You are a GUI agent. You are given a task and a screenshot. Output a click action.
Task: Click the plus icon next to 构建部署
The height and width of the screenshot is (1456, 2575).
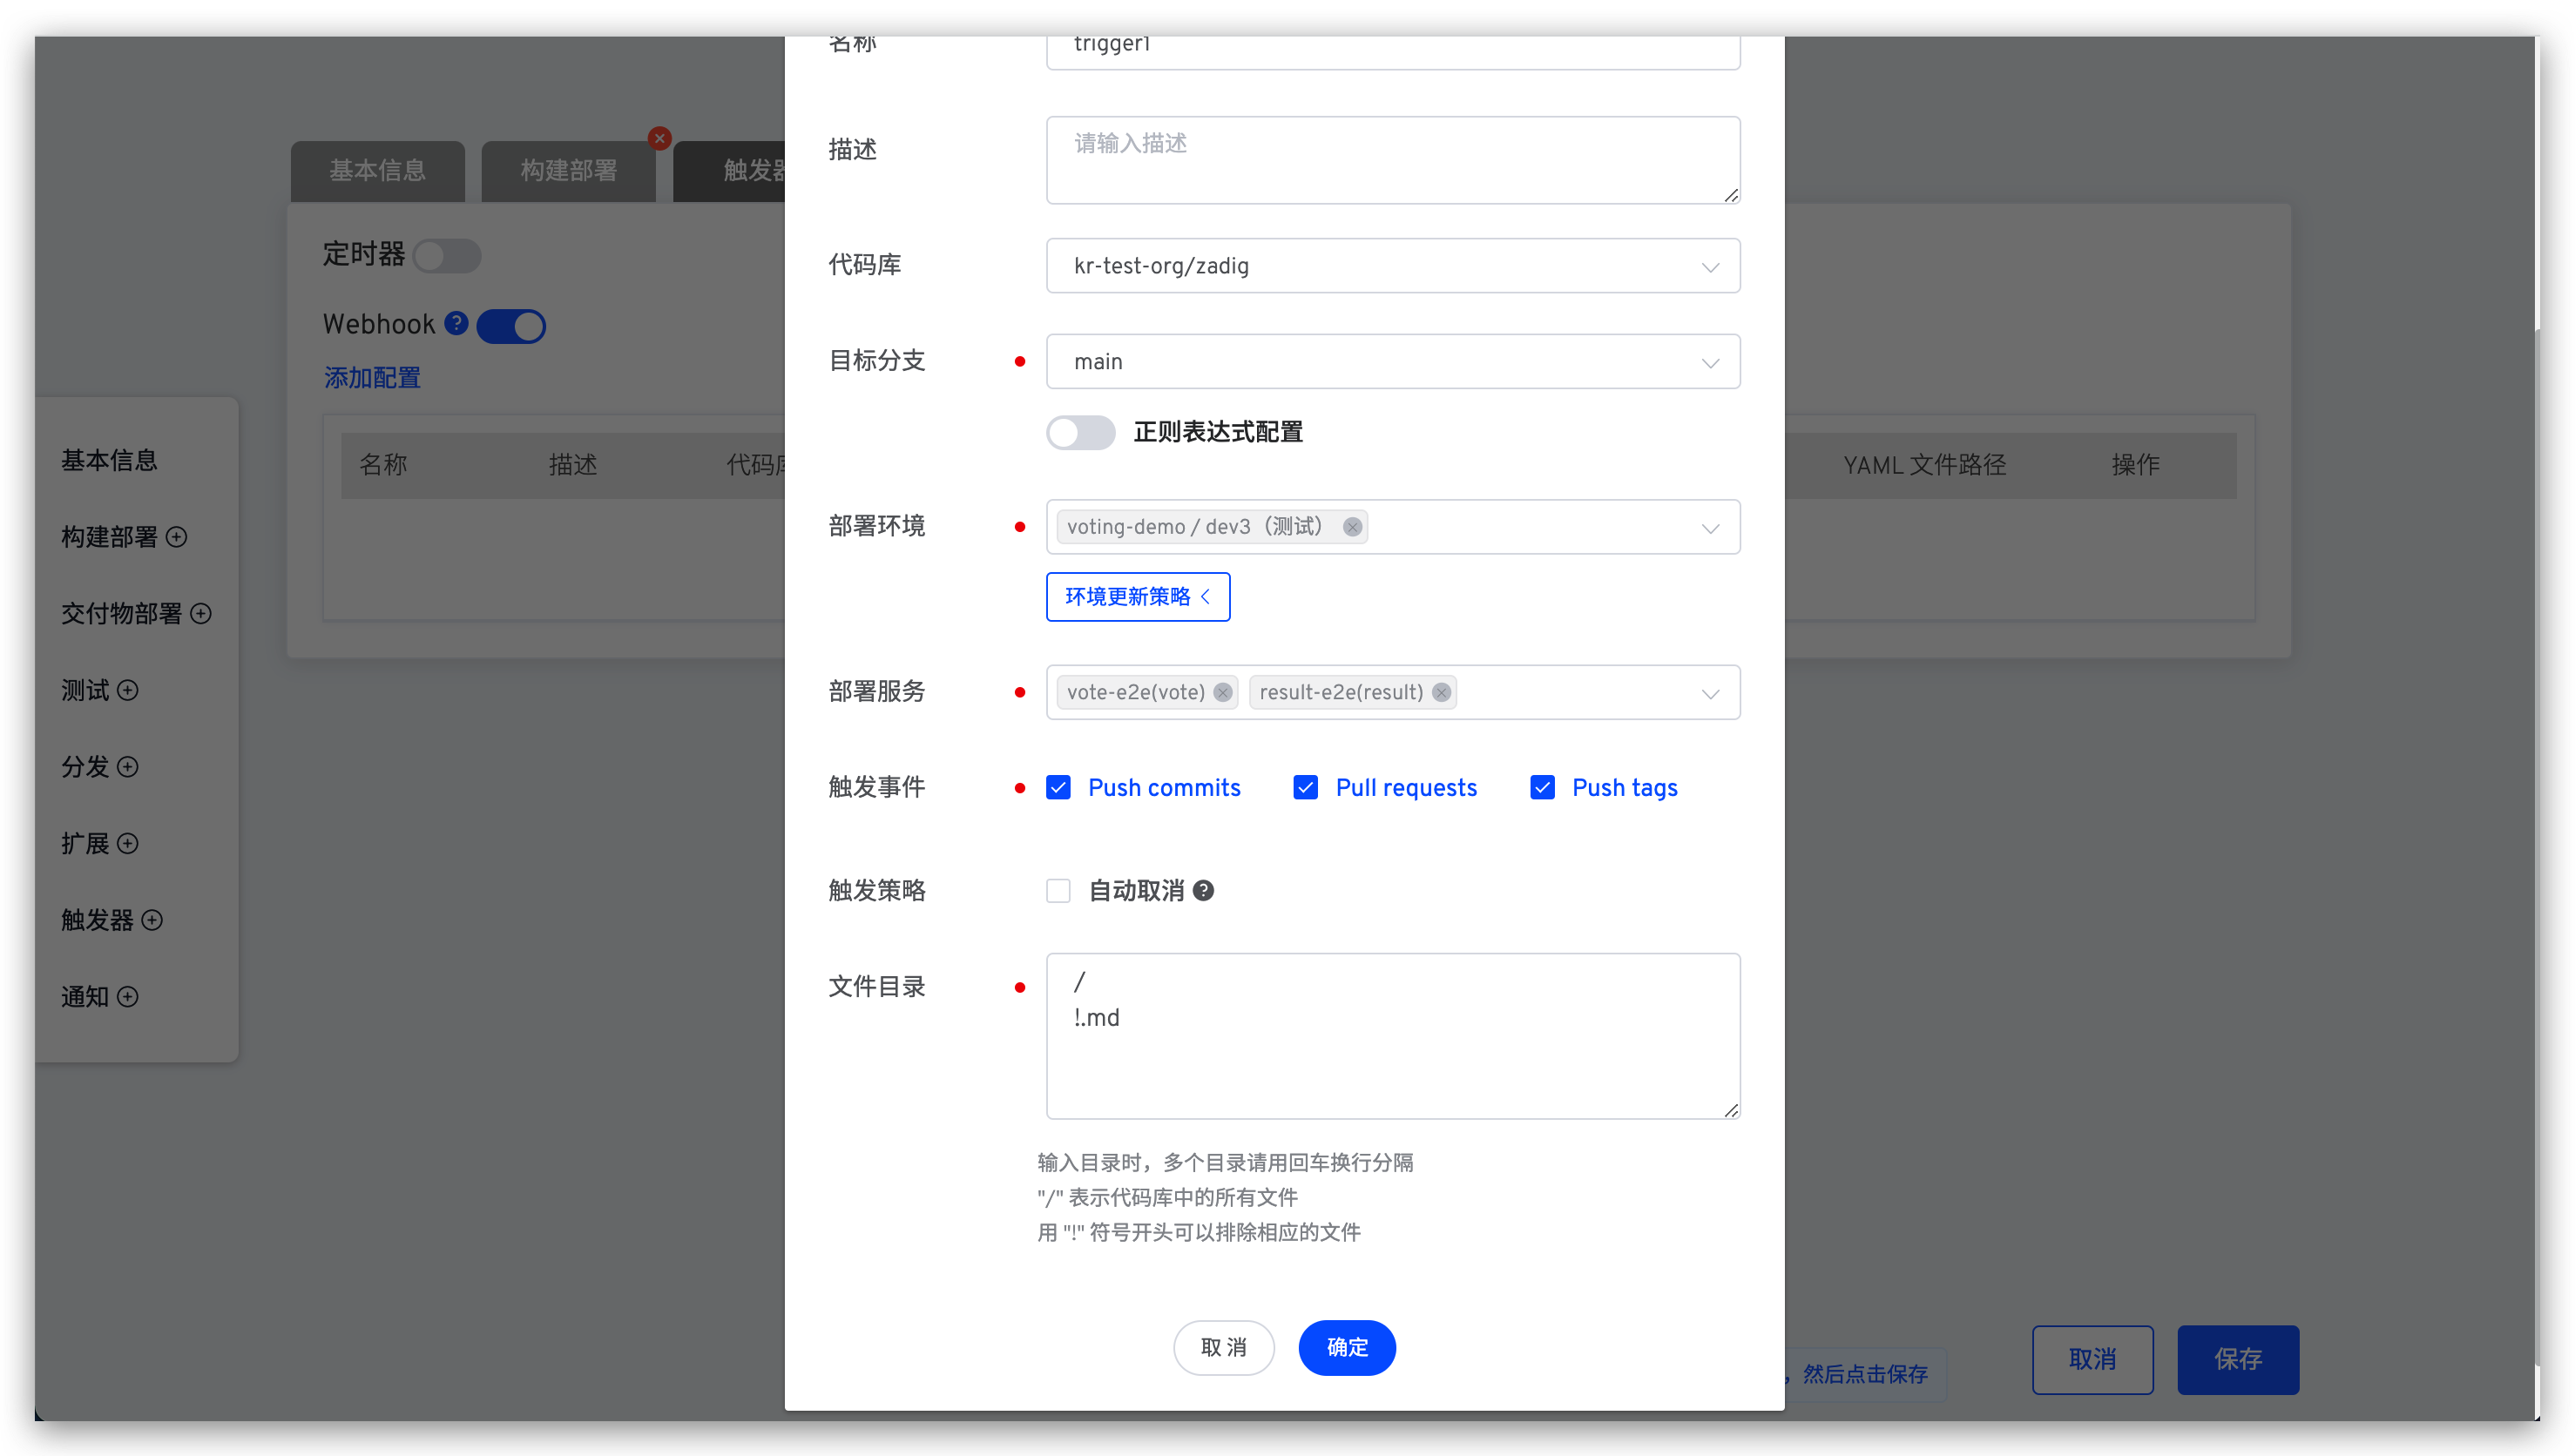177,537
